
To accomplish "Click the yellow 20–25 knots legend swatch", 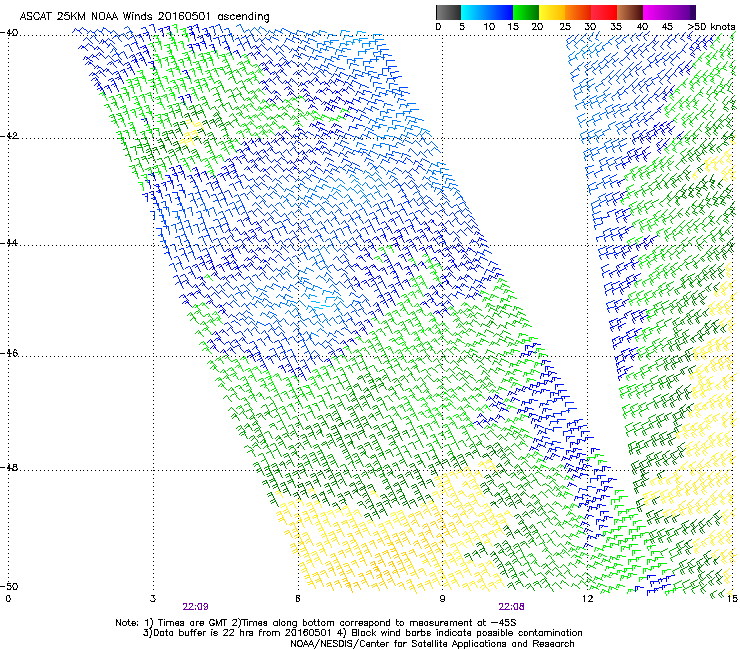I will coord(552,12).
